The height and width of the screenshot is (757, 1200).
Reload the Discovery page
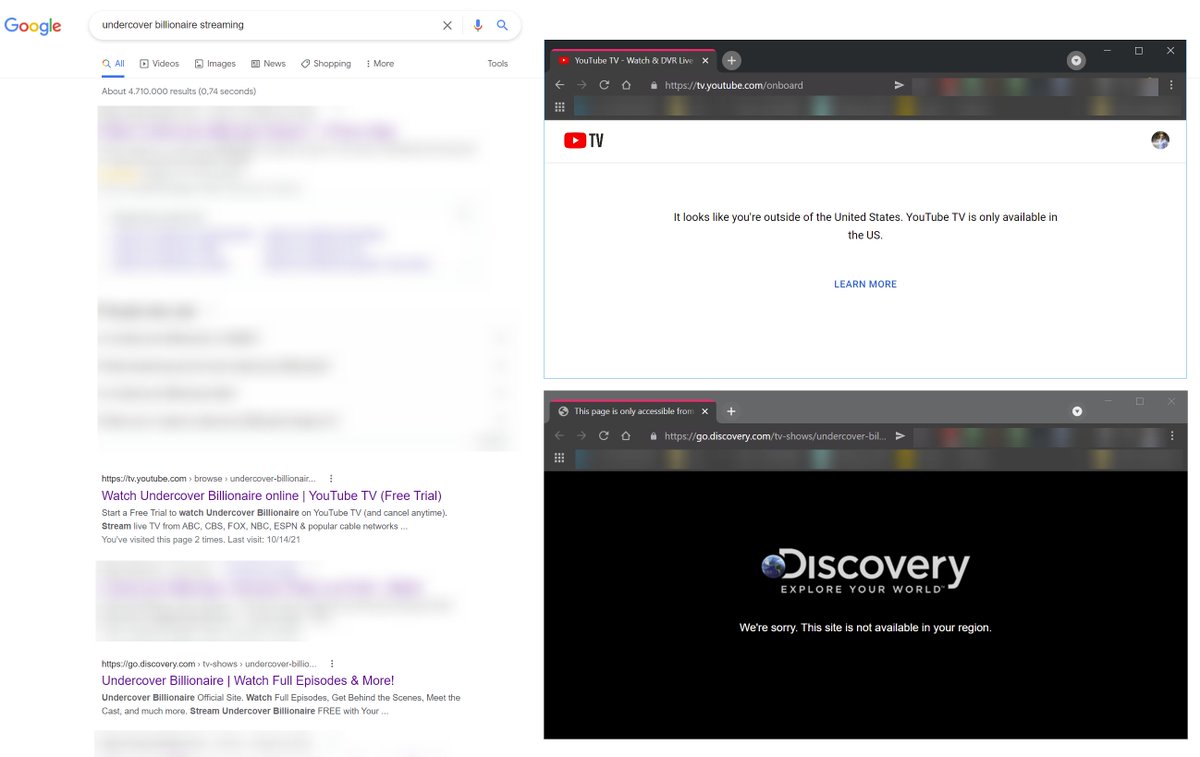pyautogui.click(x=604, y=436)
